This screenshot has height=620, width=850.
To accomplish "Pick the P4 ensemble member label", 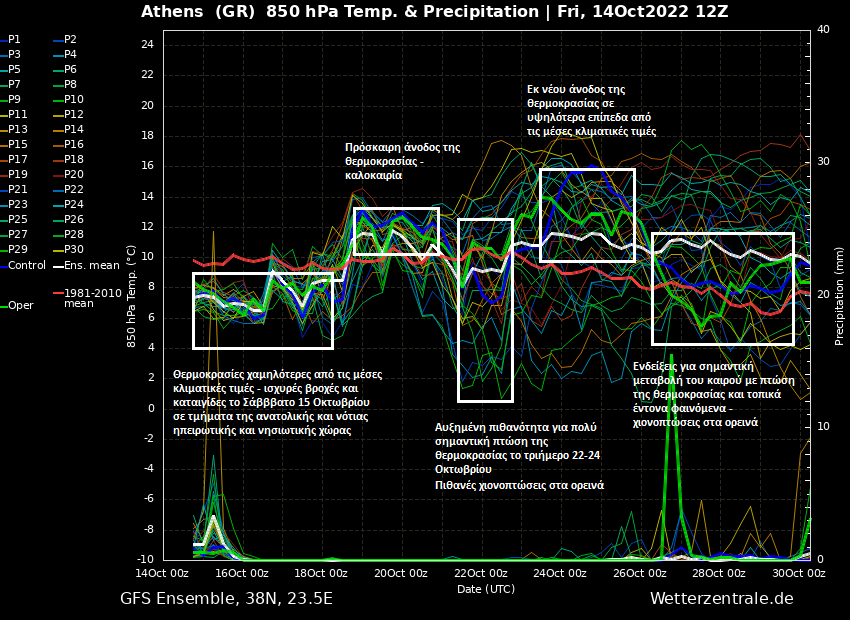I will (x=66, y=54).
